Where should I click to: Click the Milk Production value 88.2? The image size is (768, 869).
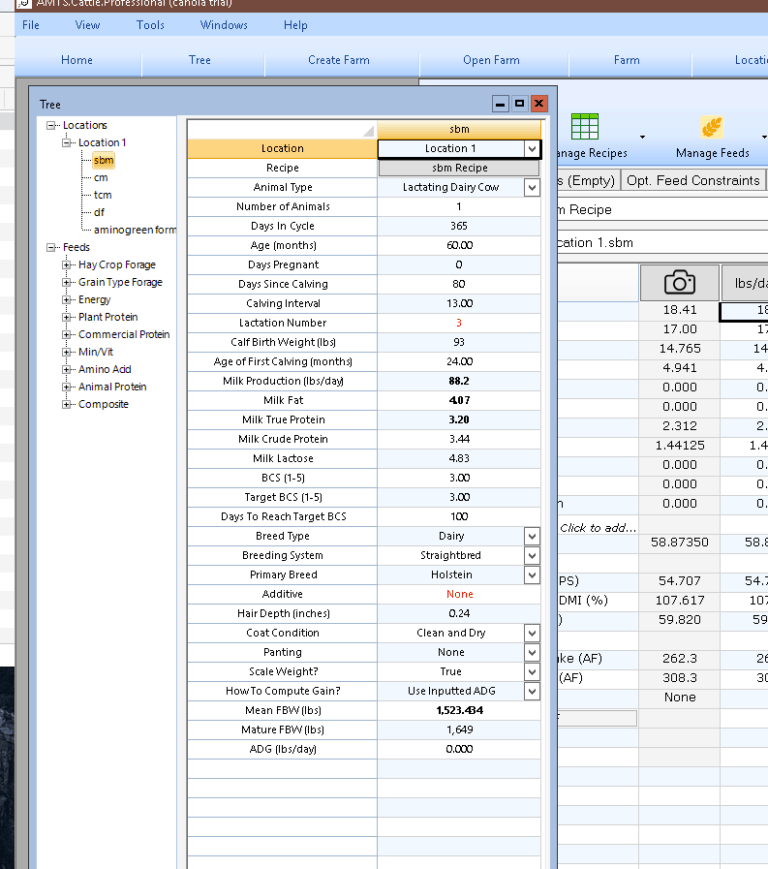pyautogui.click(x=459, y=381)
